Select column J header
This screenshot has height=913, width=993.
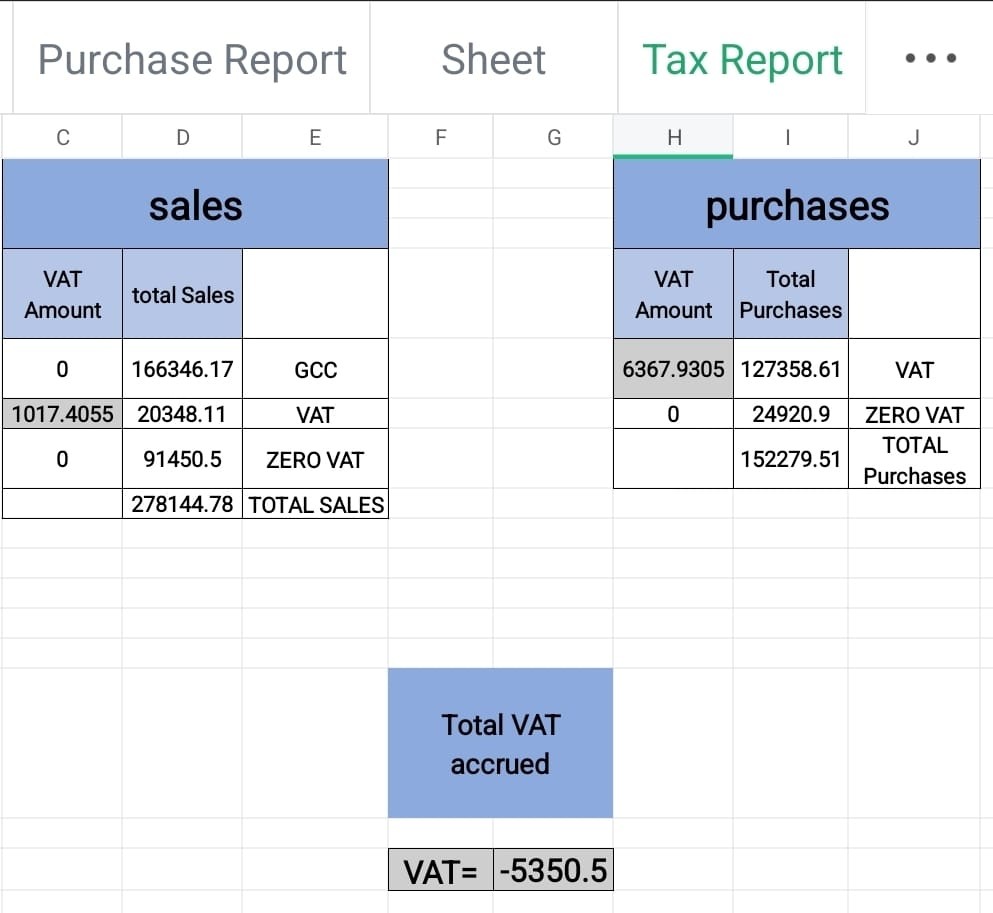(x=913, y=138)
